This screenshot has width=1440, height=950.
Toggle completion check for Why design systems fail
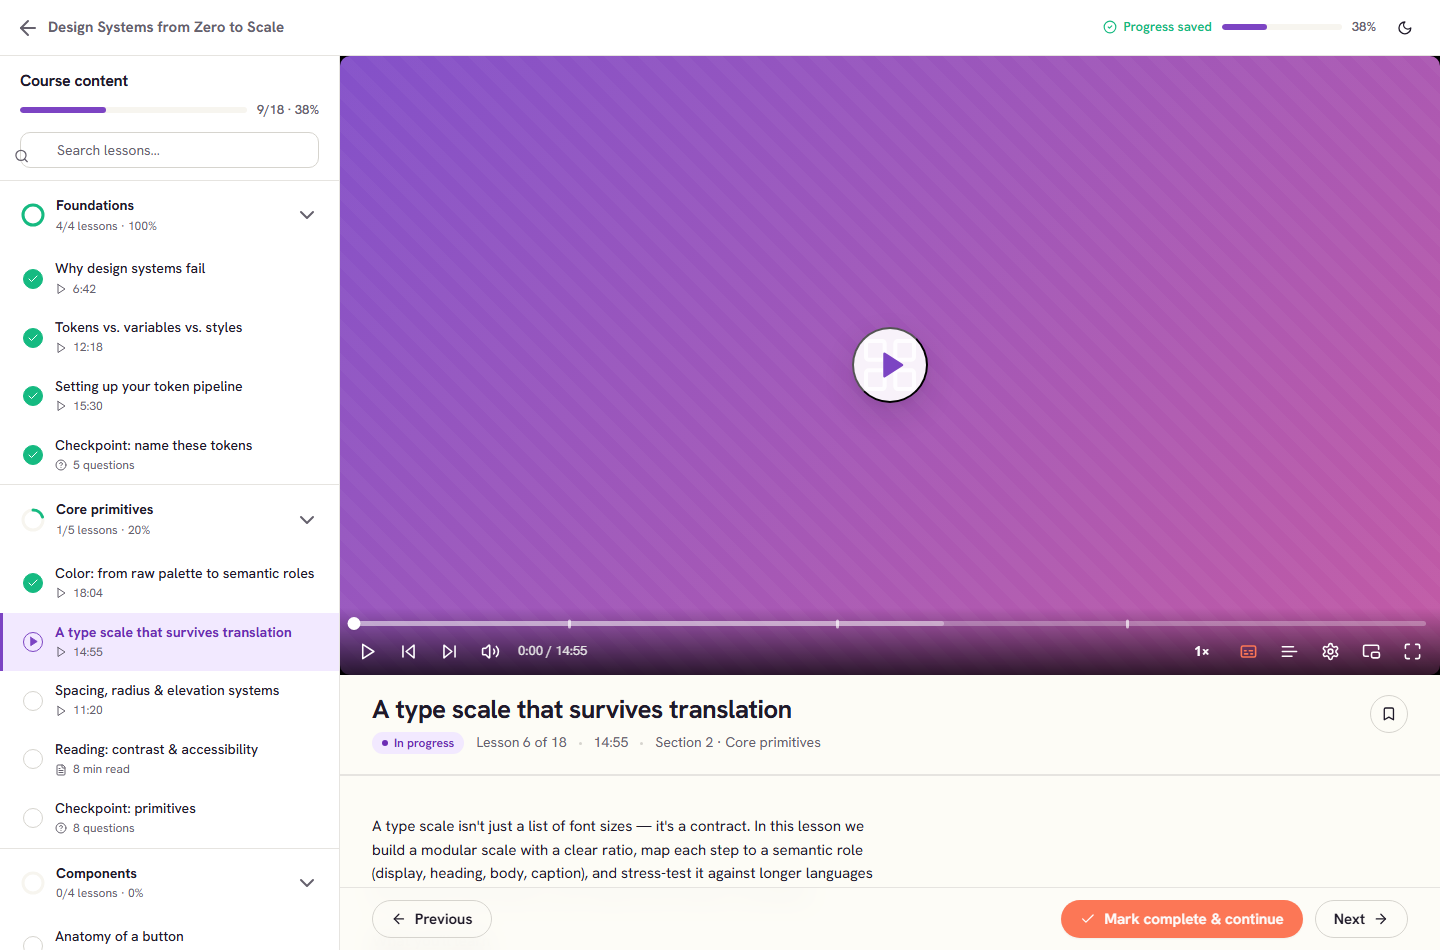[x=33, y=279]
